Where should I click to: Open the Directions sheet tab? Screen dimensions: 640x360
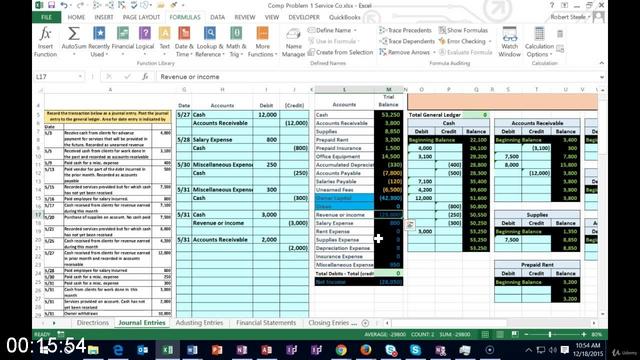point(93,323)
